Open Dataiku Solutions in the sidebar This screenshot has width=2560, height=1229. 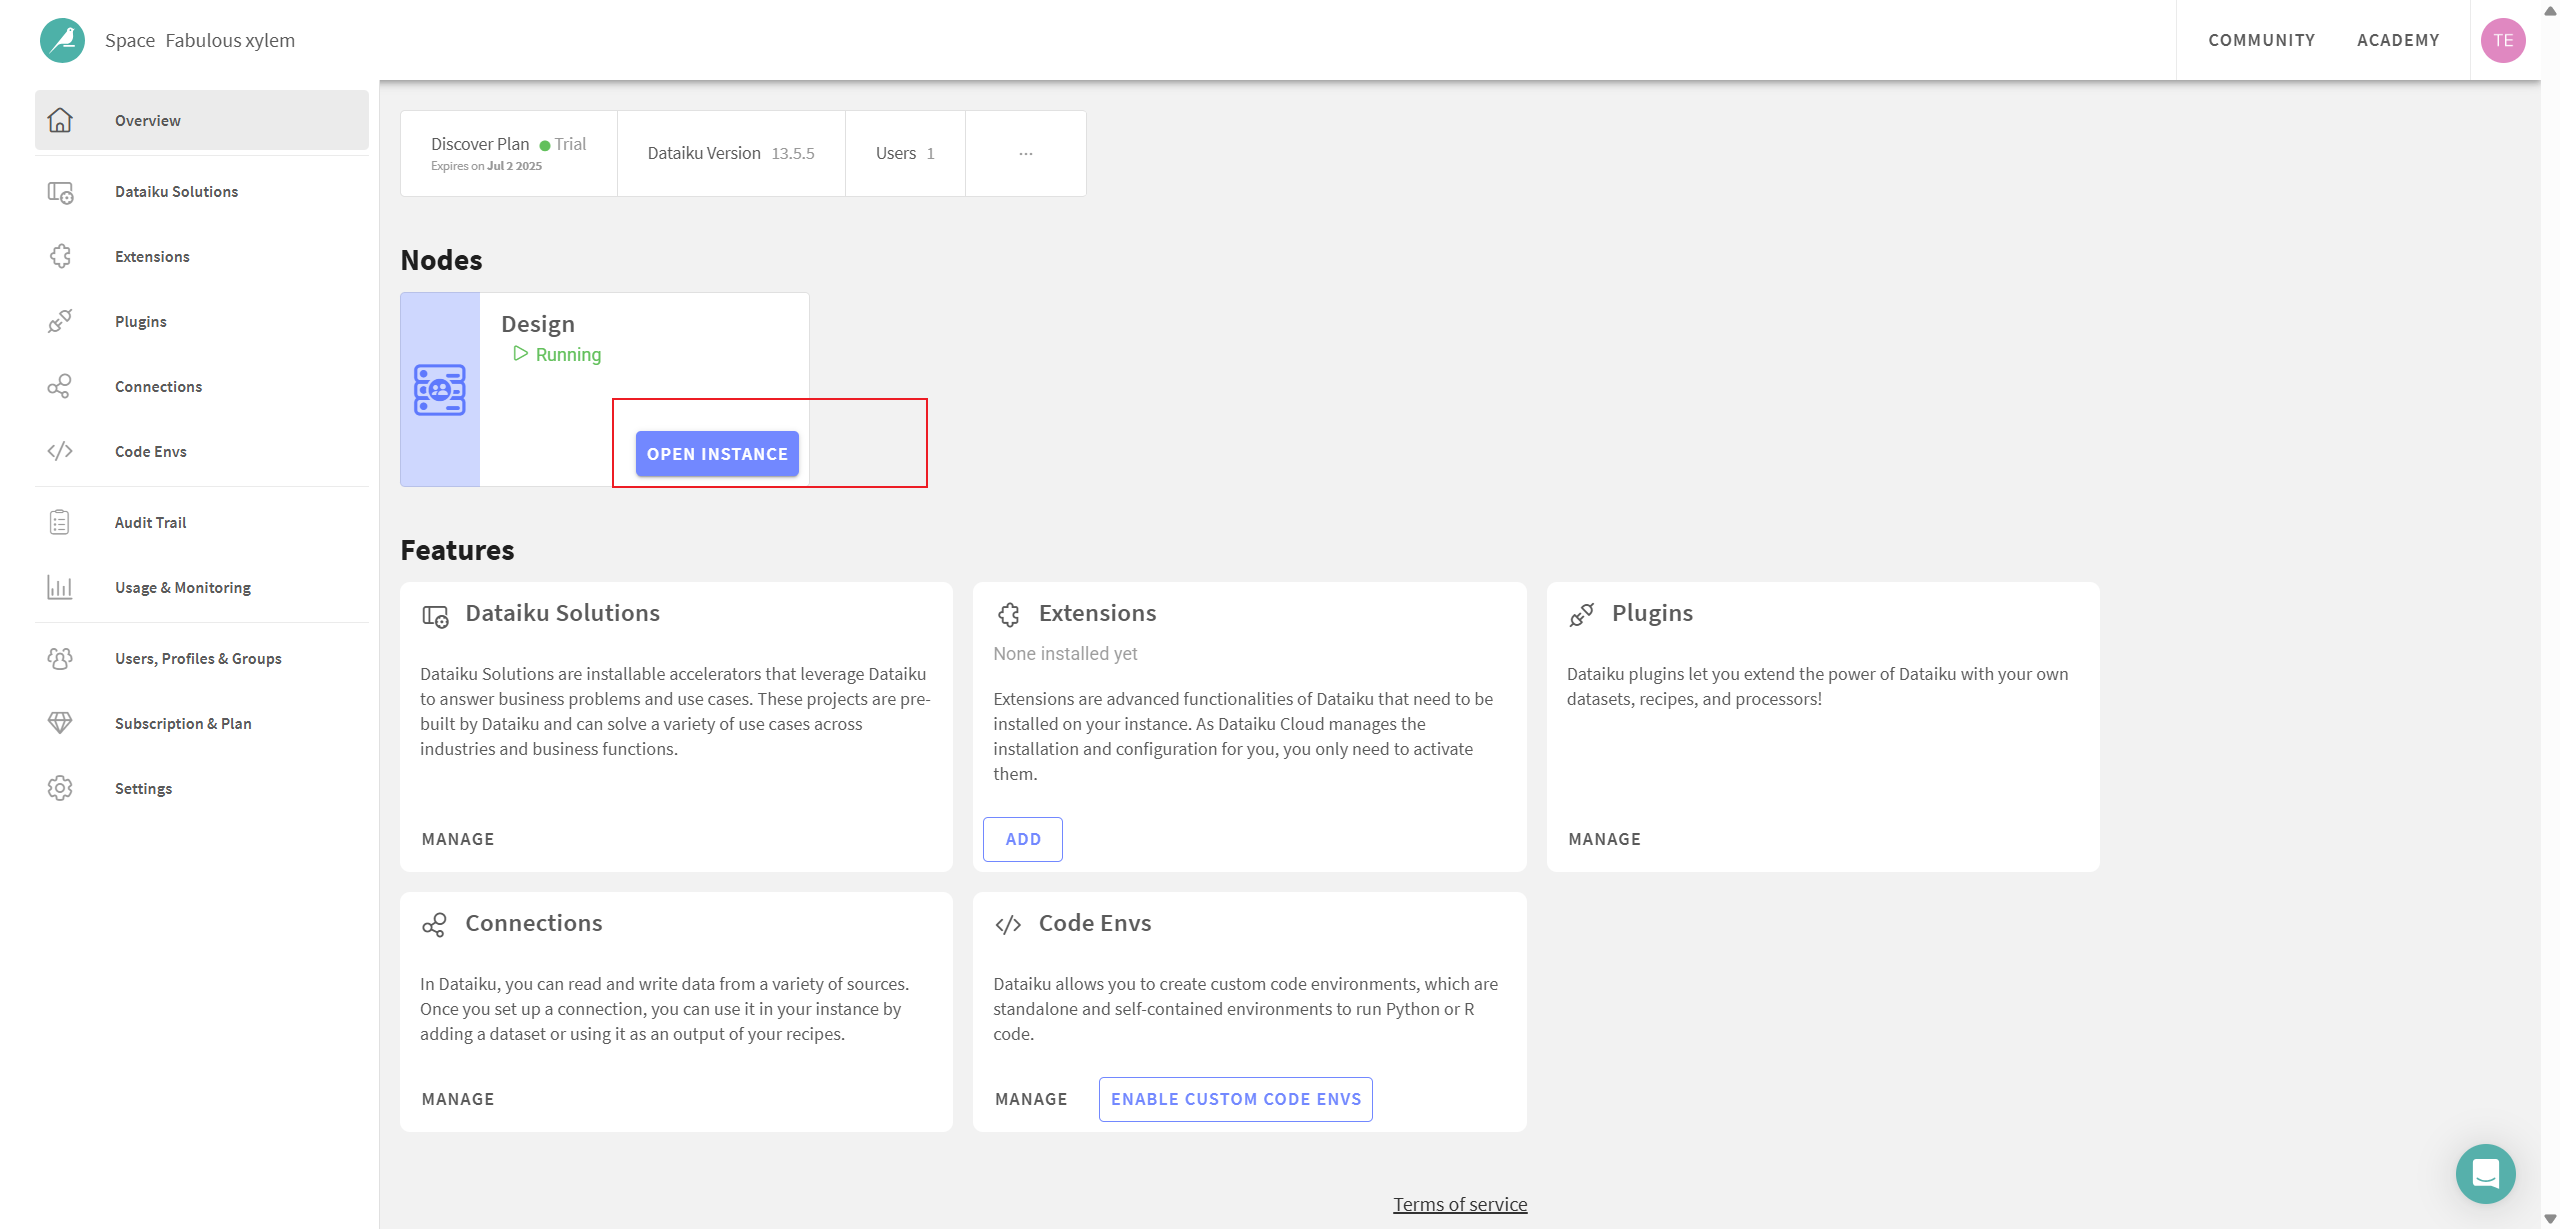[202, 192]
